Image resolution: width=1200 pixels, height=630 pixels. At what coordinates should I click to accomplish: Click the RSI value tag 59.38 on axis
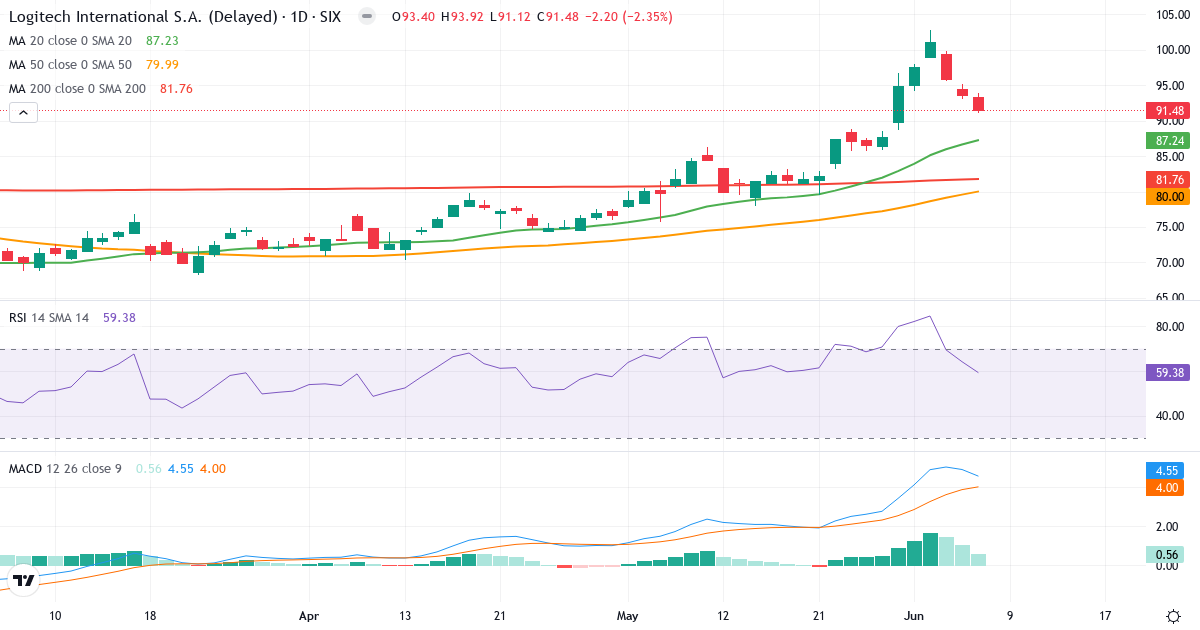(x=1170, y=372)
